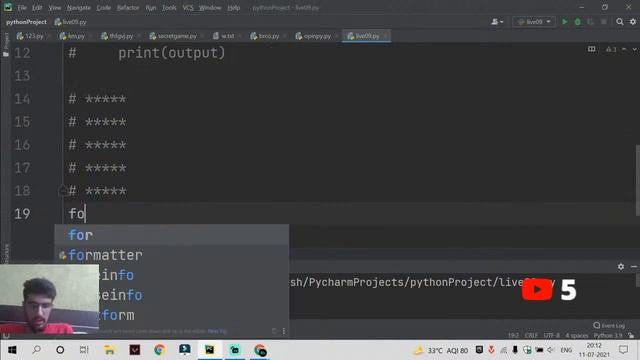
Task: Open the Tools menu
Action: pyautogui.click(x=169, y=8)
